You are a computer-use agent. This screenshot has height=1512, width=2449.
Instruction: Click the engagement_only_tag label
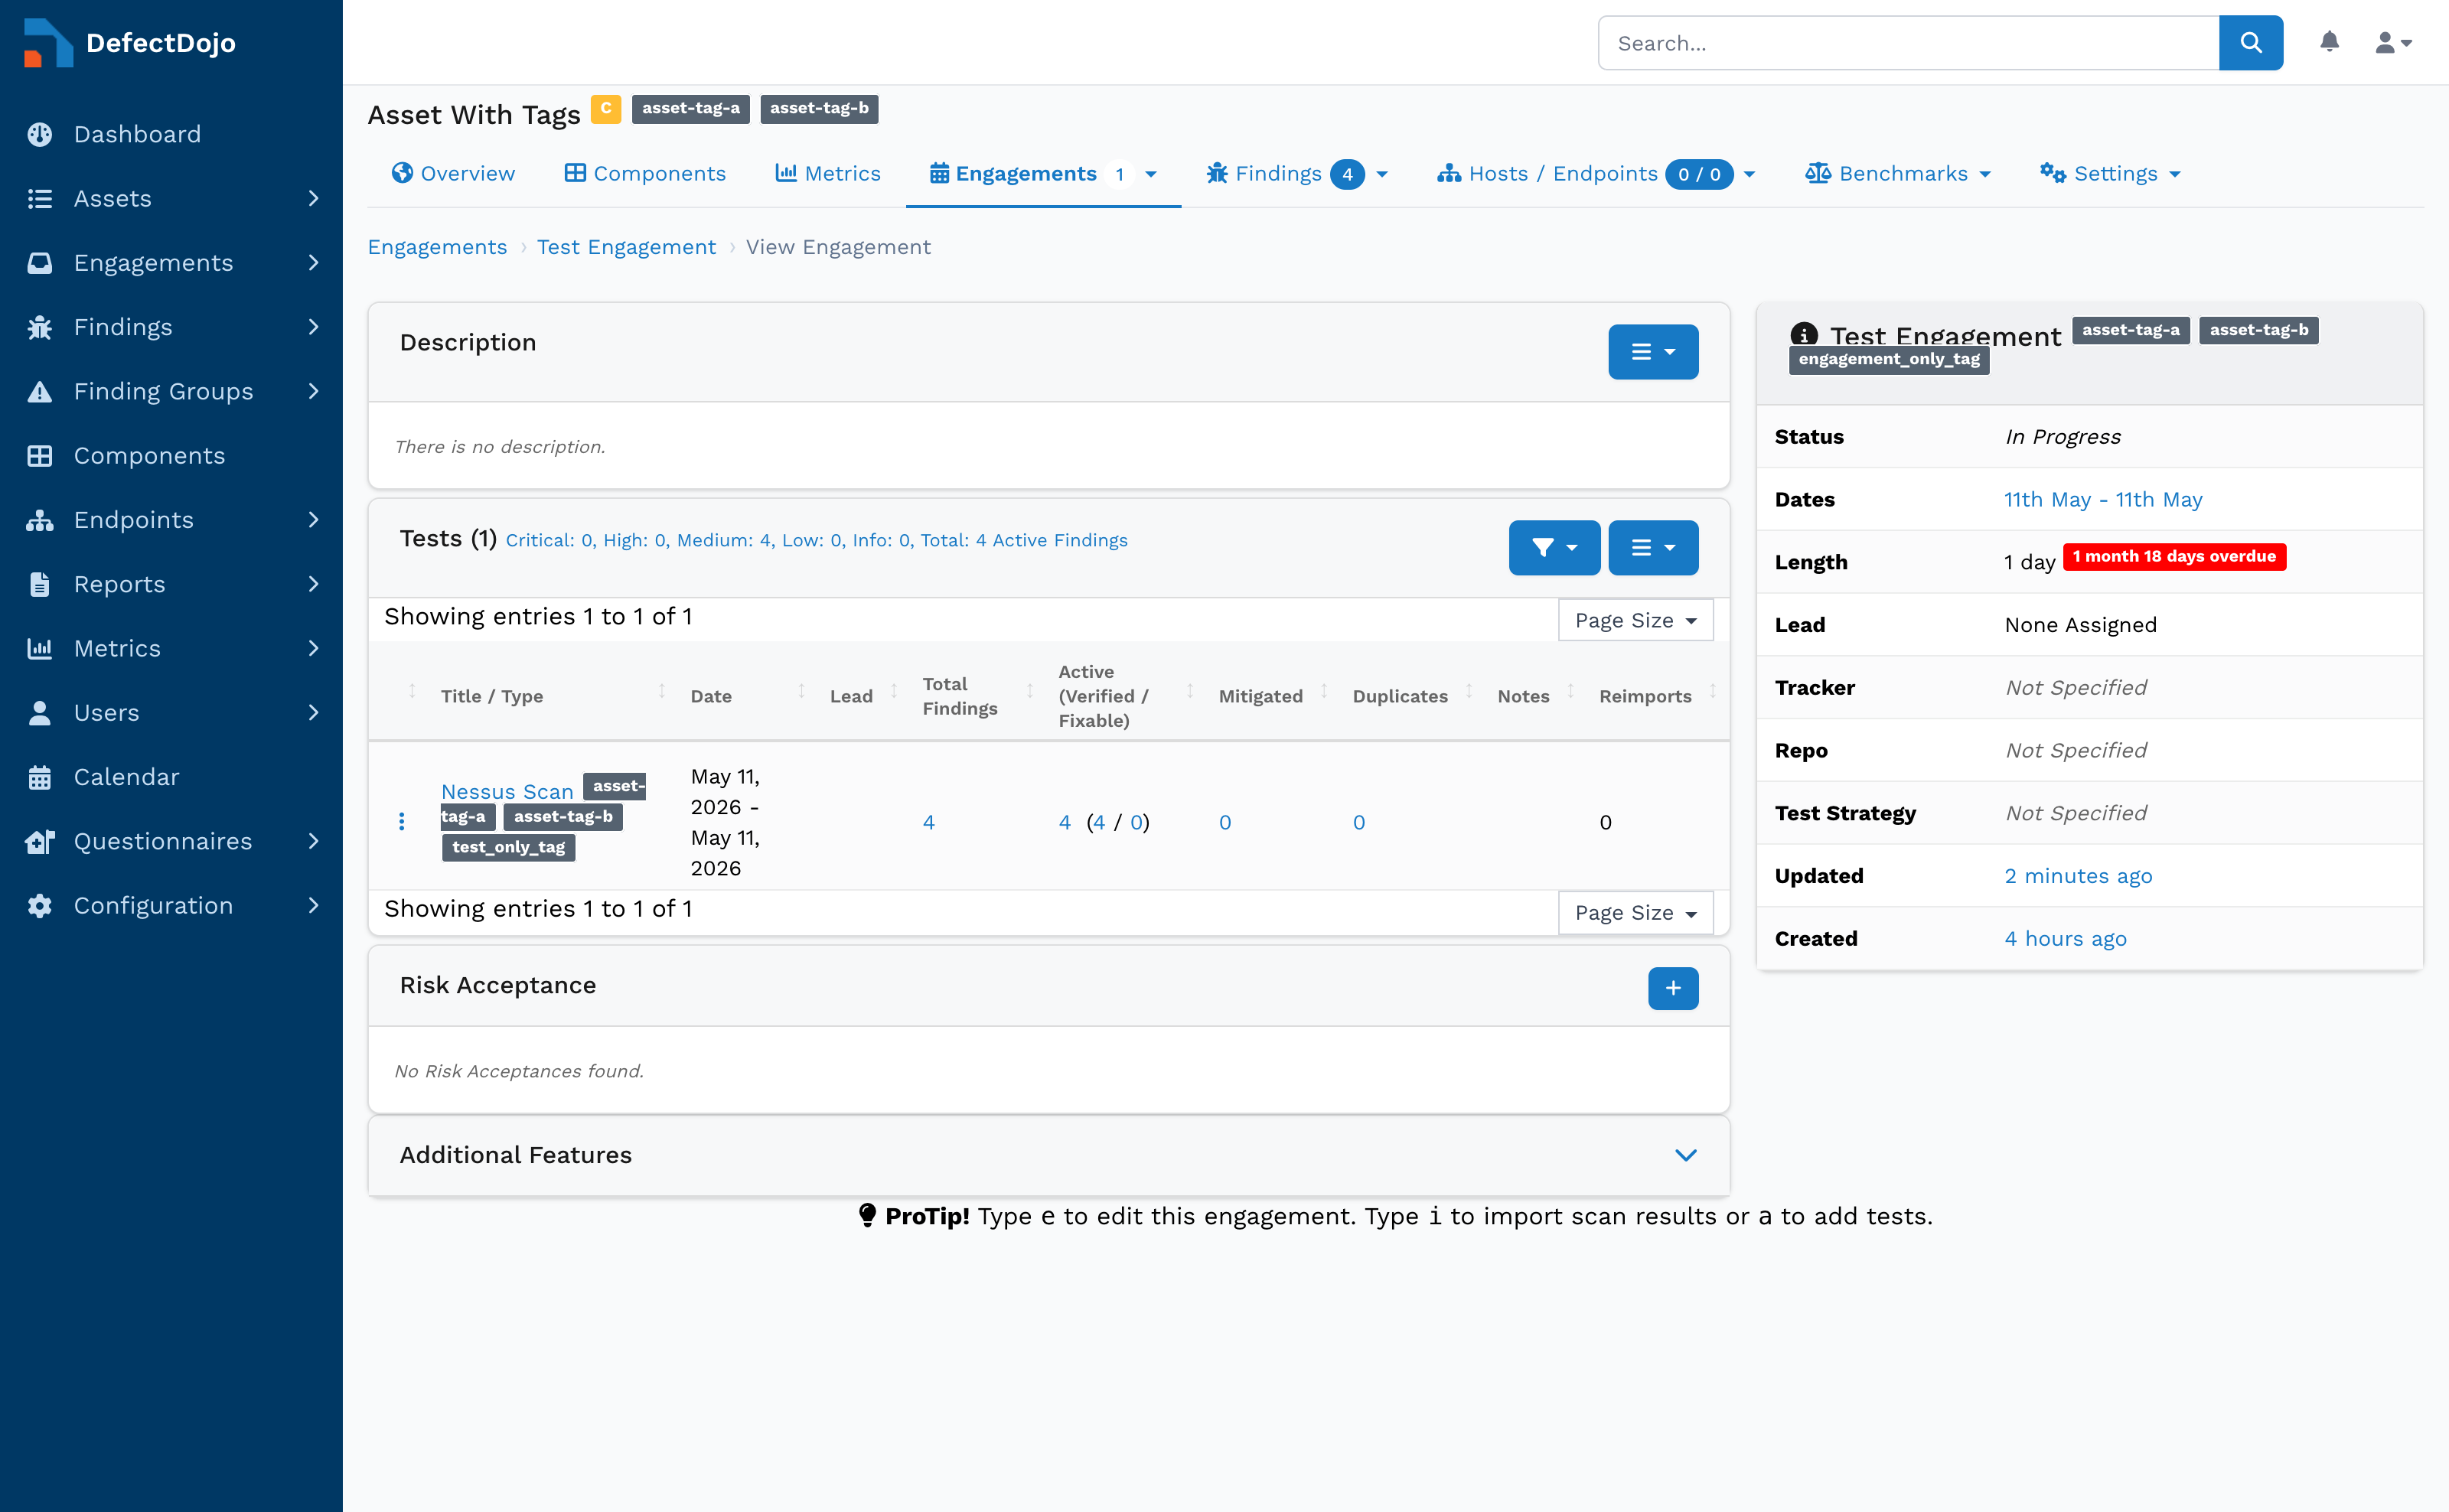pyautogui.click(x=1889, y=360)
